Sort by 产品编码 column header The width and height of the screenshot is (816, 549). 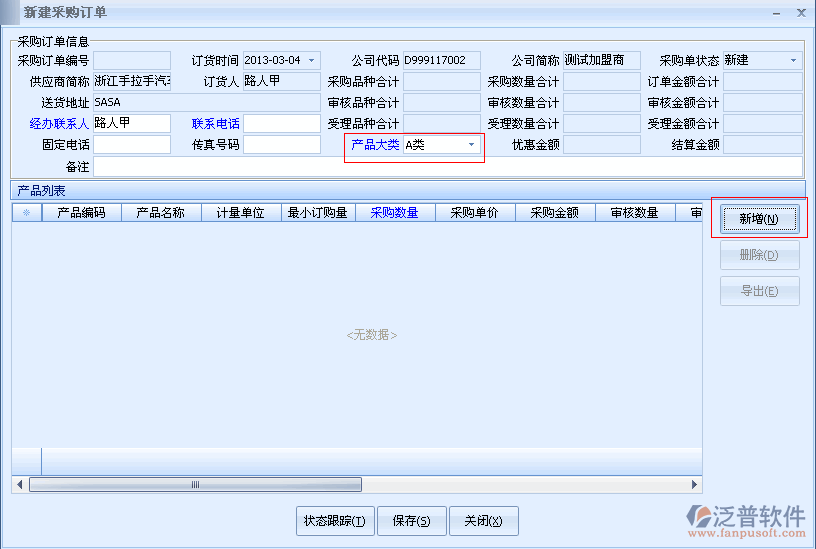81,213
